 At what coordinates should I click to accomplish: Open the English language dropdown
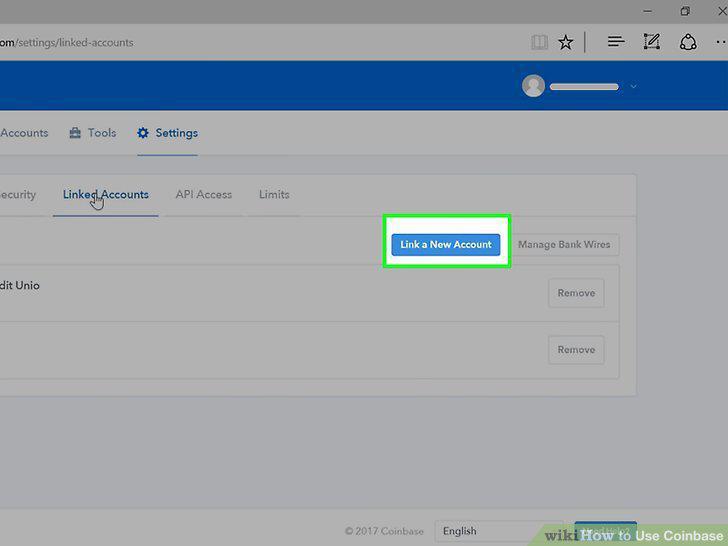pos(499,531)
